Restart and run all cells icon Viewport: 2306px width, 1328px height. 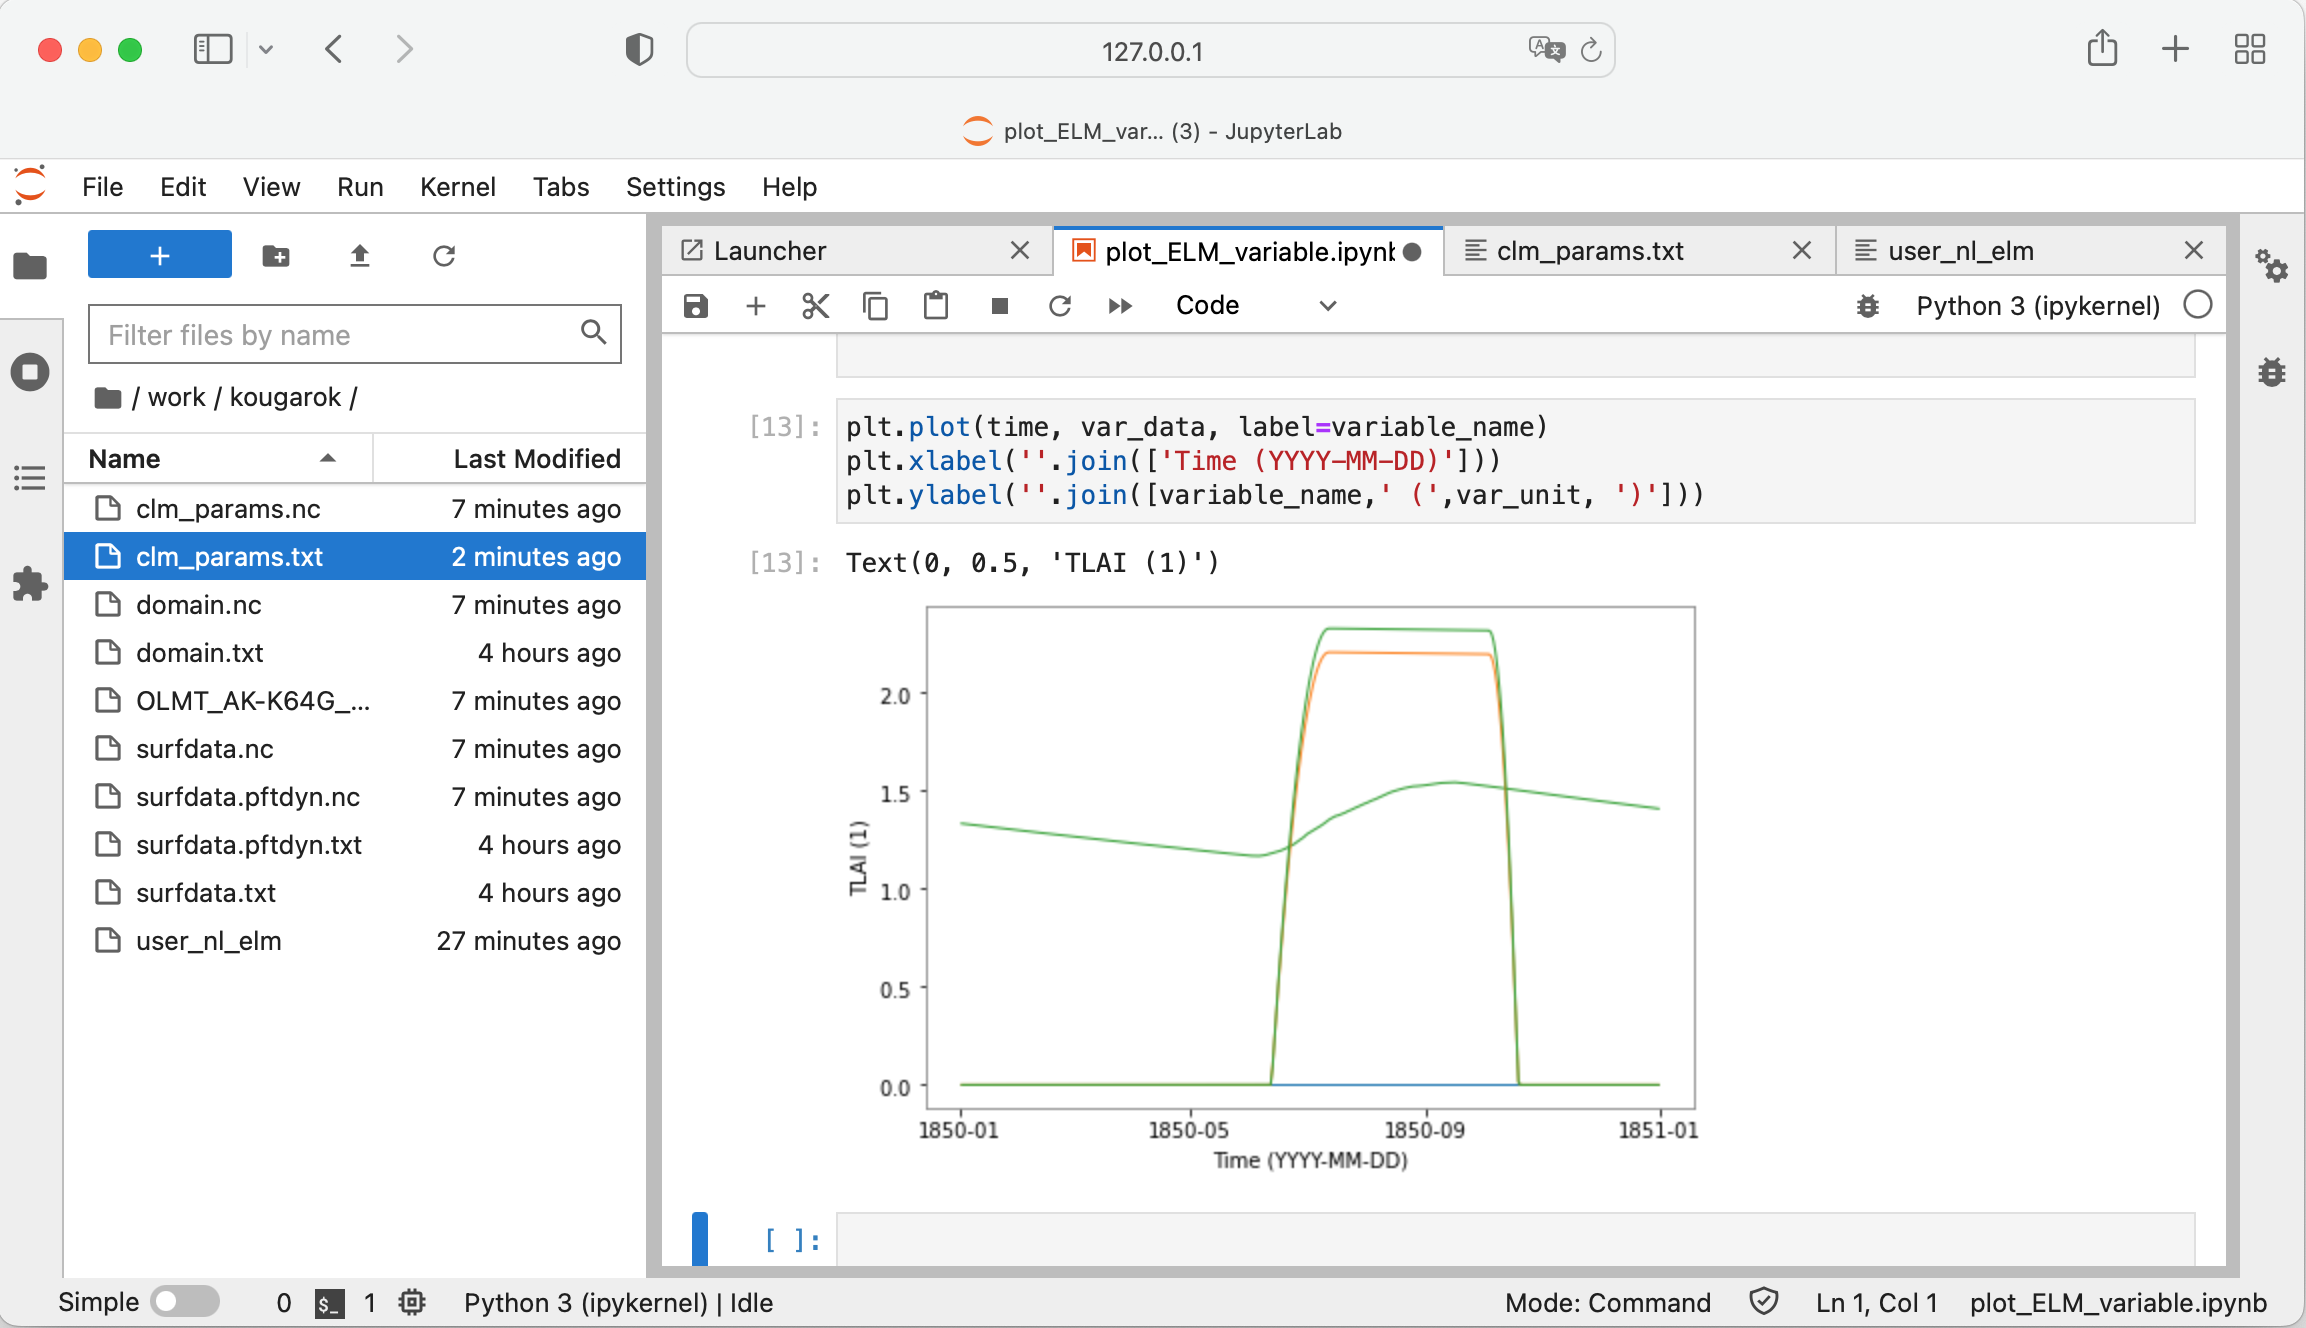[1120, 306]
